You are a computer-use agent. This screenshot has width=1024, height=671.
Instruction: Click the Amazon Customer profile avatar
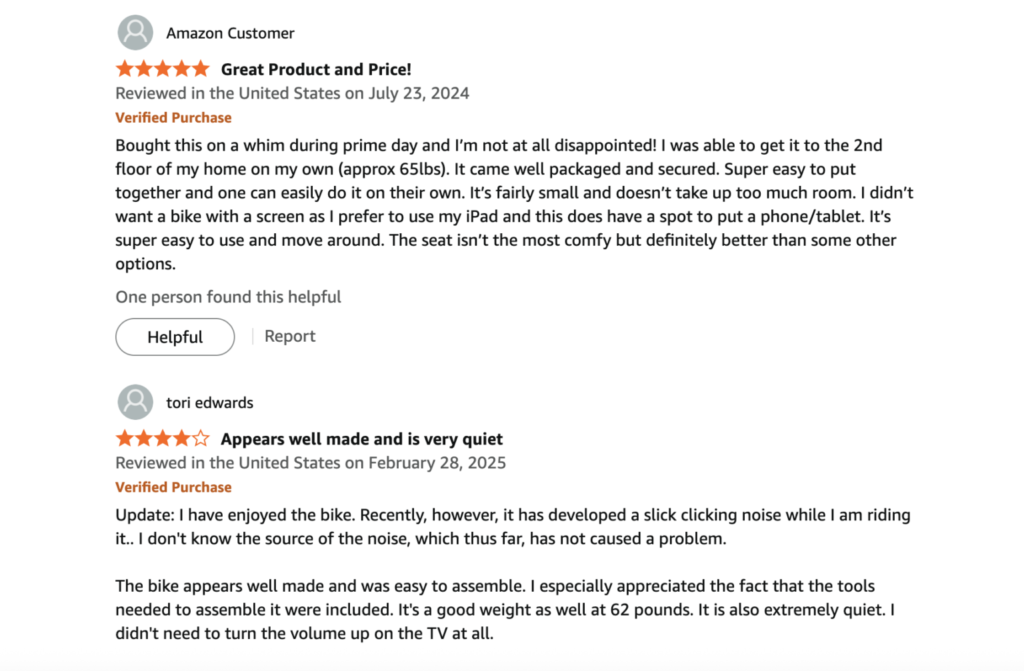pos(135,33)
